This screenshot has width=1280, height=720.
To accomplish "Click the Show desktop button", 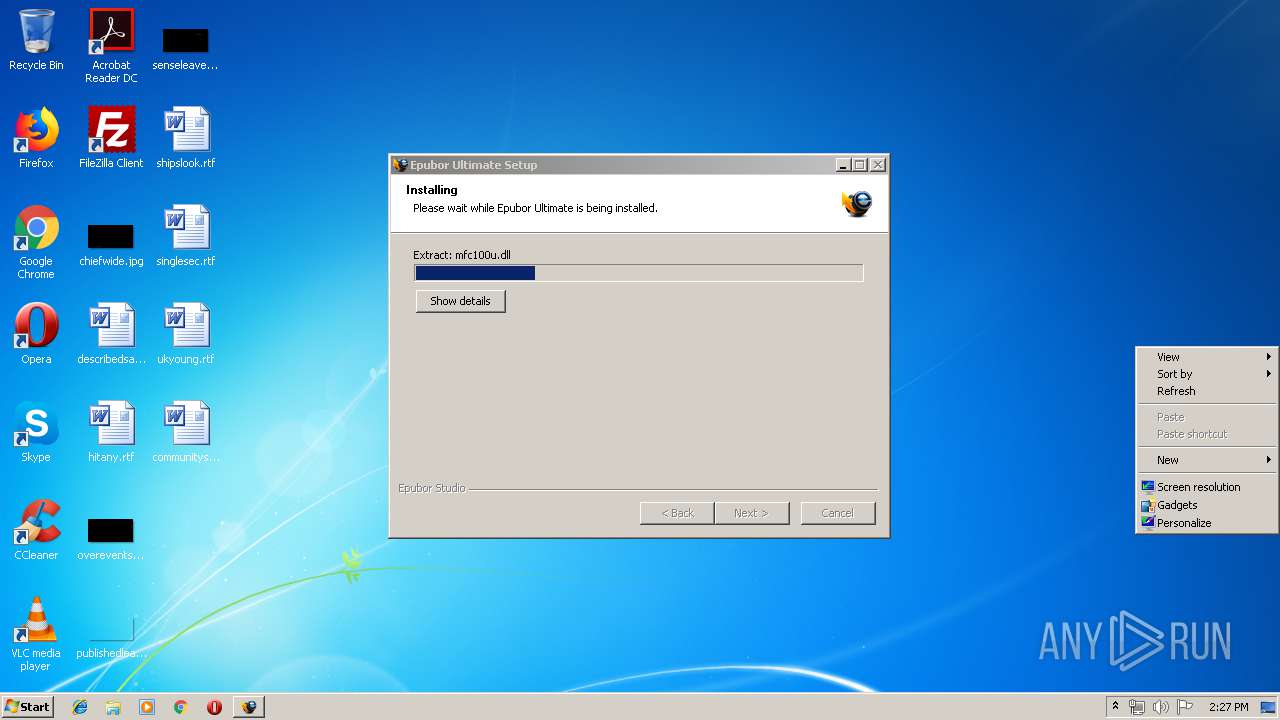I will click(x=1270, y=707).
